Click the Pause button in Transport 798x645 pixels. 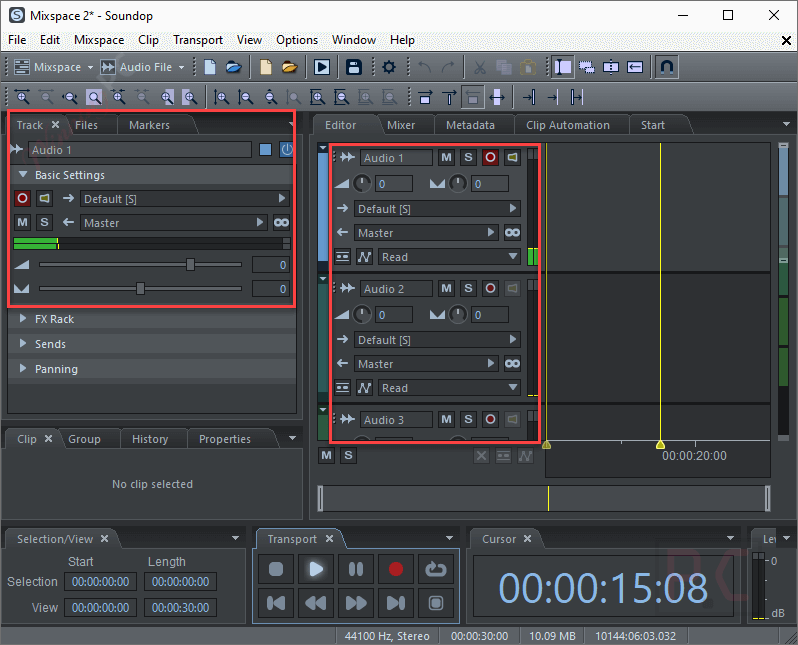tap(356, 569)
